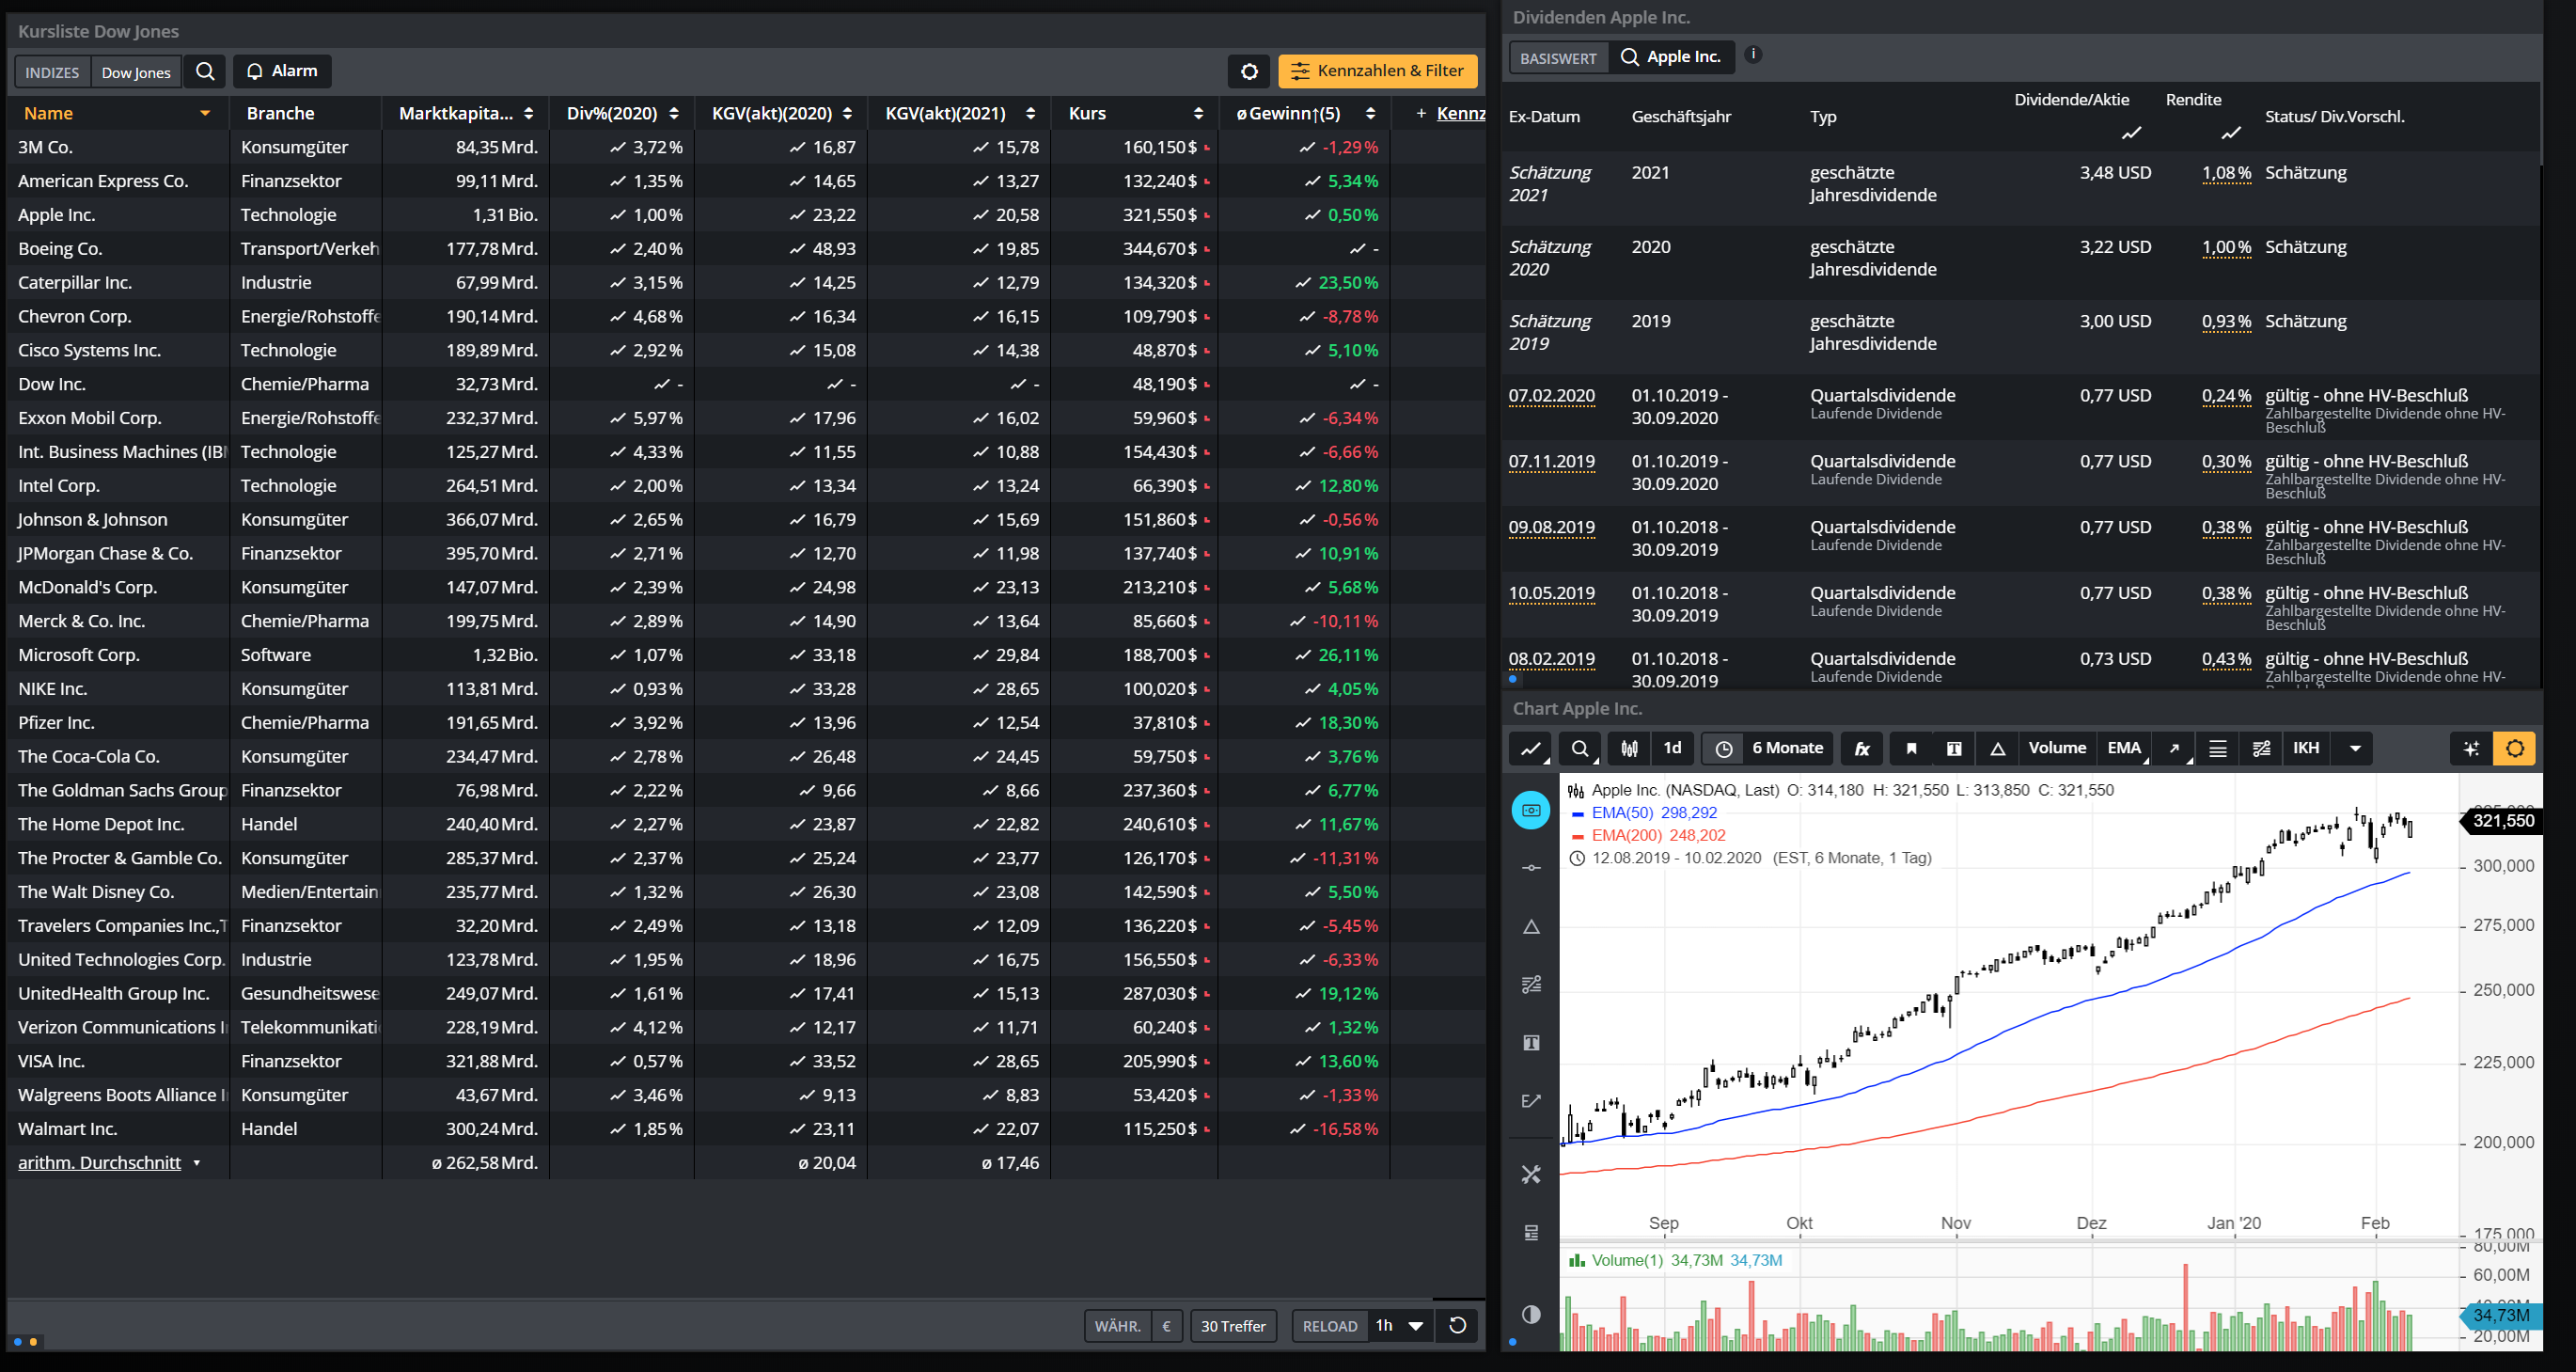Screen dimensions: 2576x1372
Task: Click the Boeing Co. row name
Action: click(x=60, y=249)
